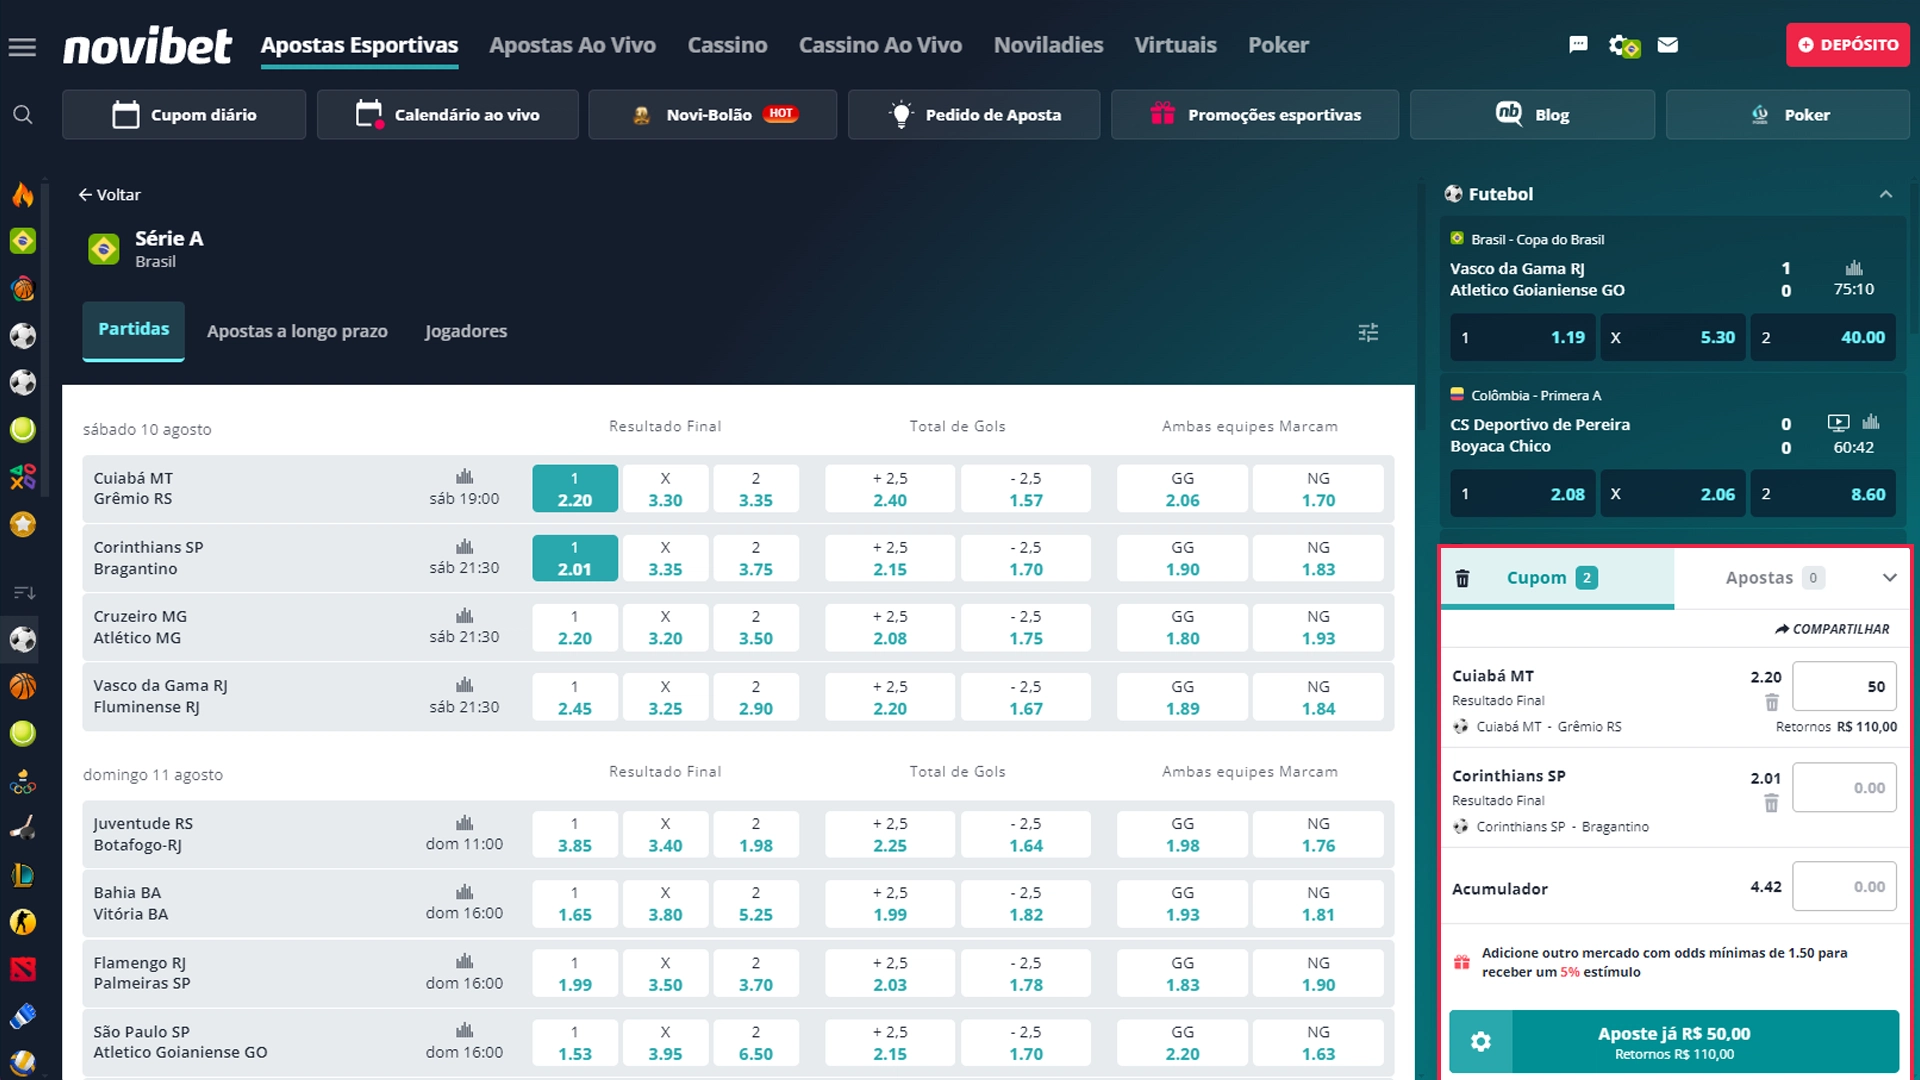This screenshot has height=1080, width=1920.
Task: Switch to Apostas Ao Vivo
Action: (x=572, y=45)
